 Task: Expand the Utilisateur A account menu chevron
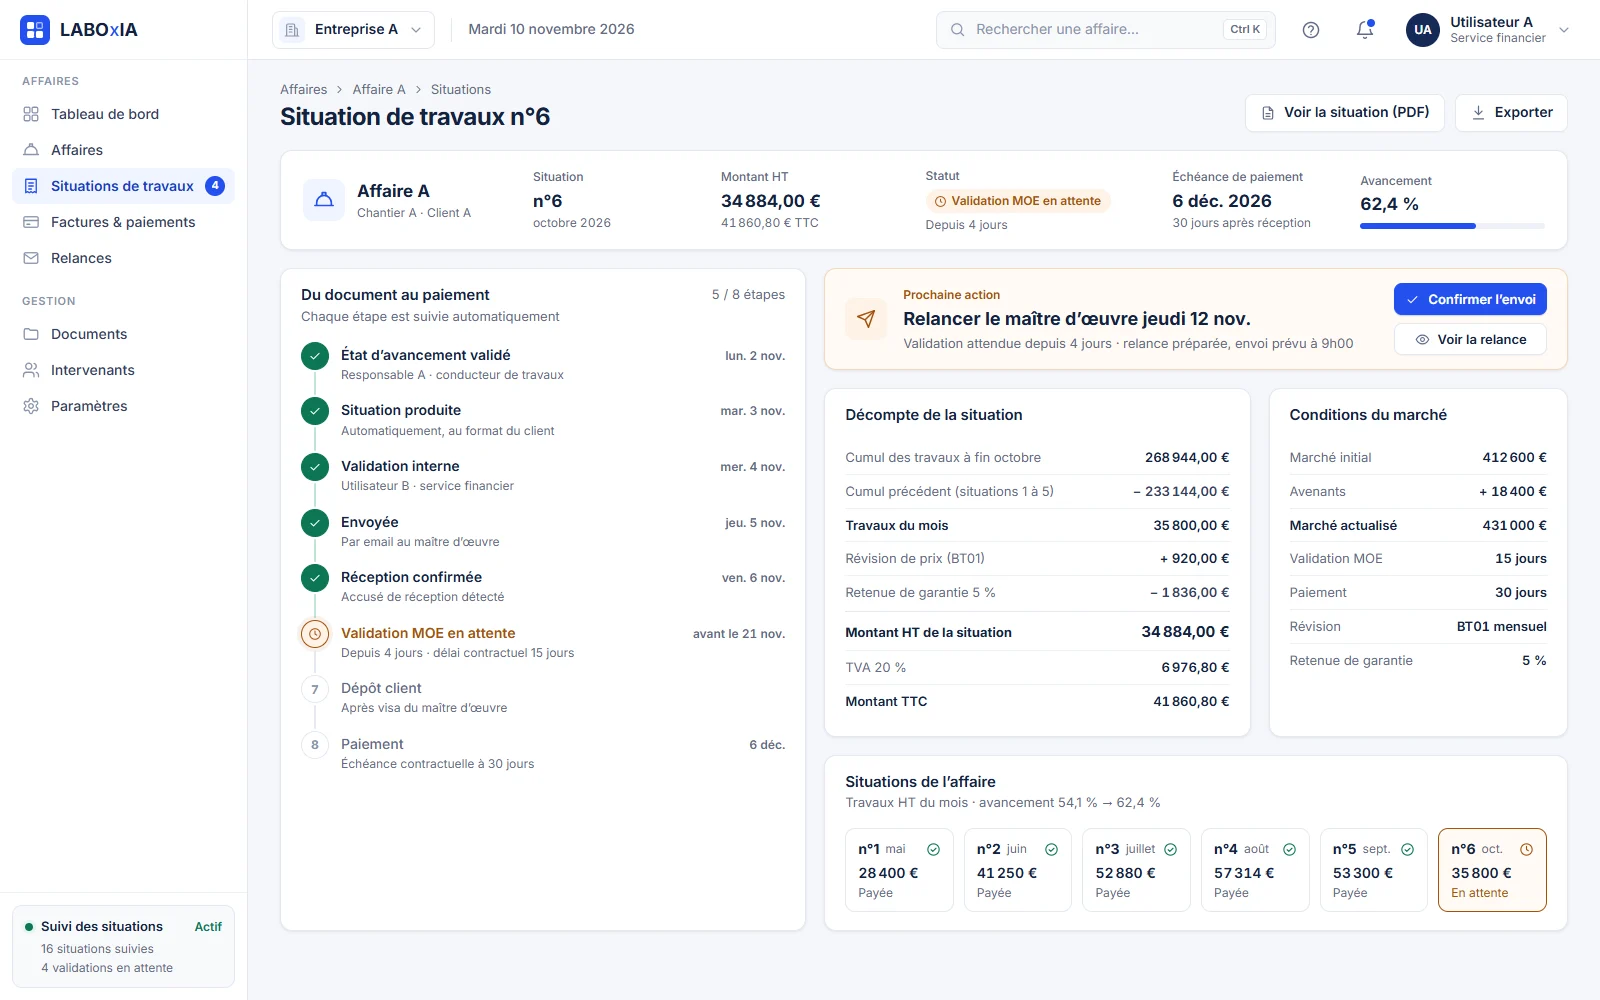click(x=1564, y=30)
